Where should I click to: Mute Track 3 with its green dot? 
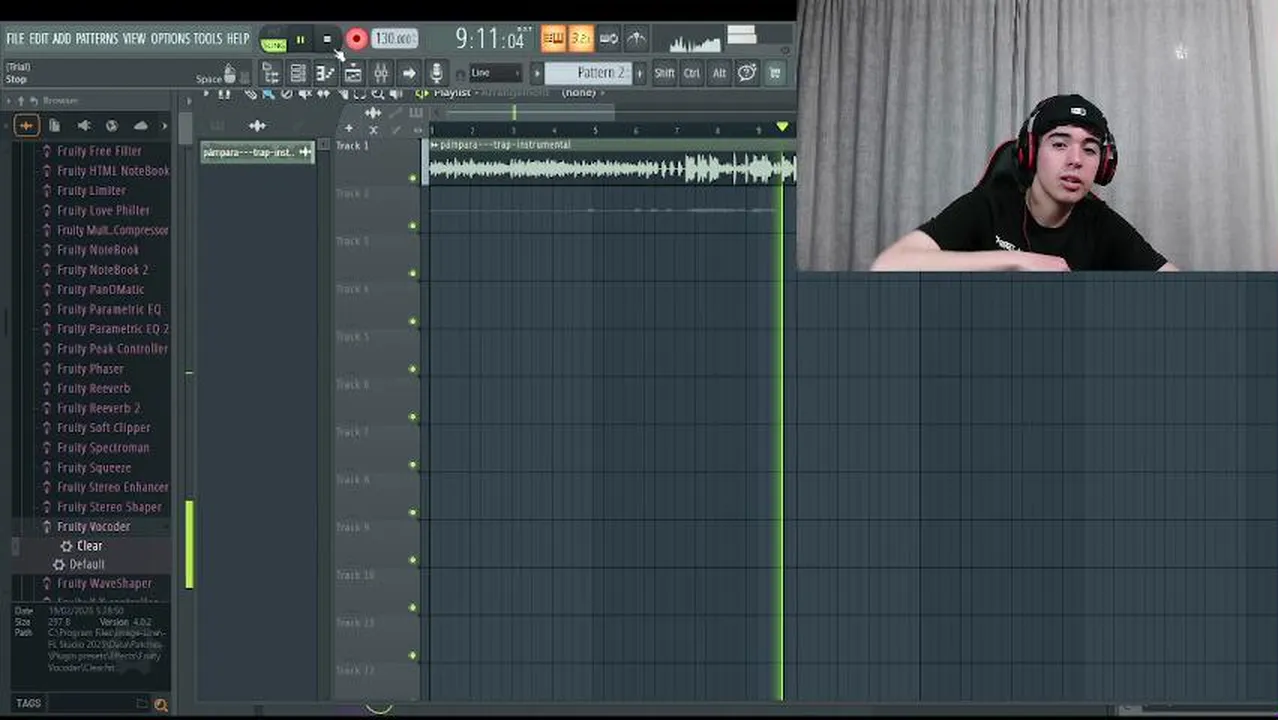413,274
